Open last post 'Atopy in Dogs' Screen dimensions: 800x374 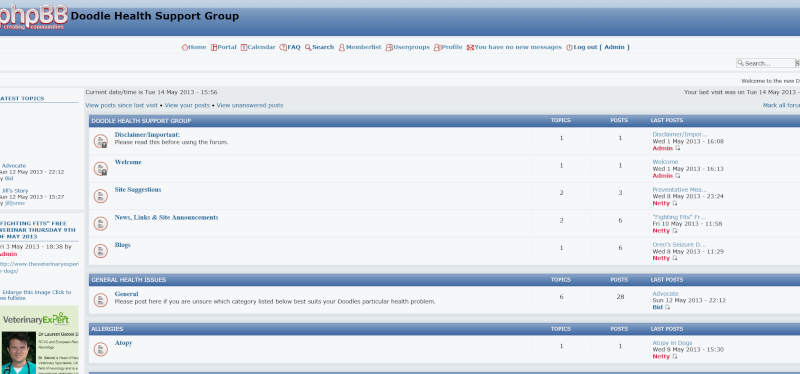(x=672, y=343)
